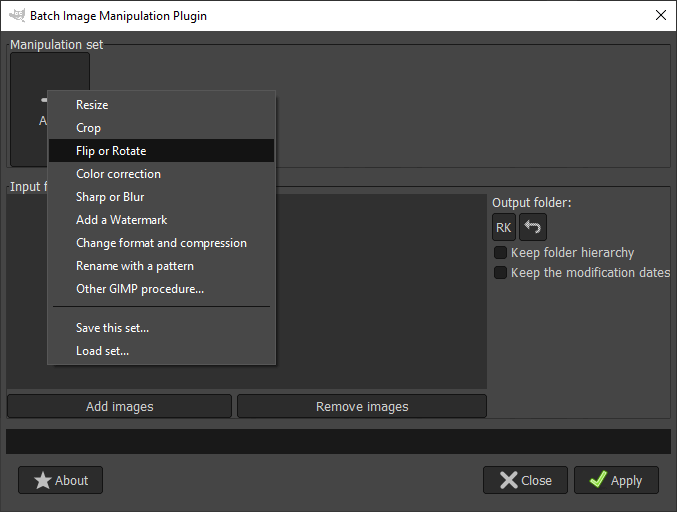This screenshot has width=677, height=512.
Task: Click the Apply button
Action: click(x=616, y=480)
